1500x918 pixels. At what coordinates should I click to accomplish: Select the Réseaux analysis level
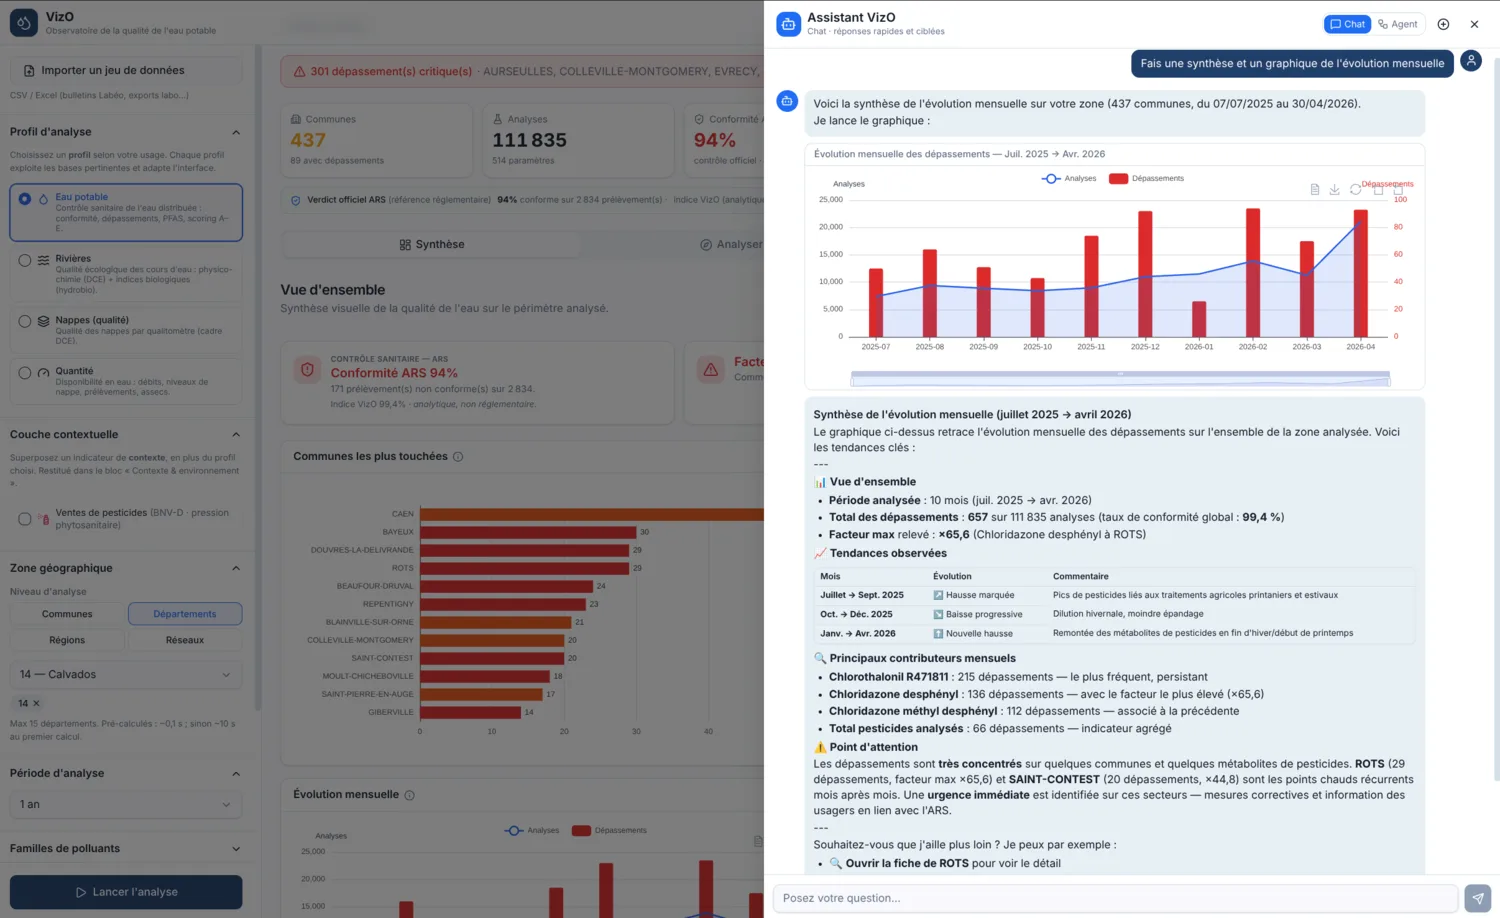click(x=185, y=640)
